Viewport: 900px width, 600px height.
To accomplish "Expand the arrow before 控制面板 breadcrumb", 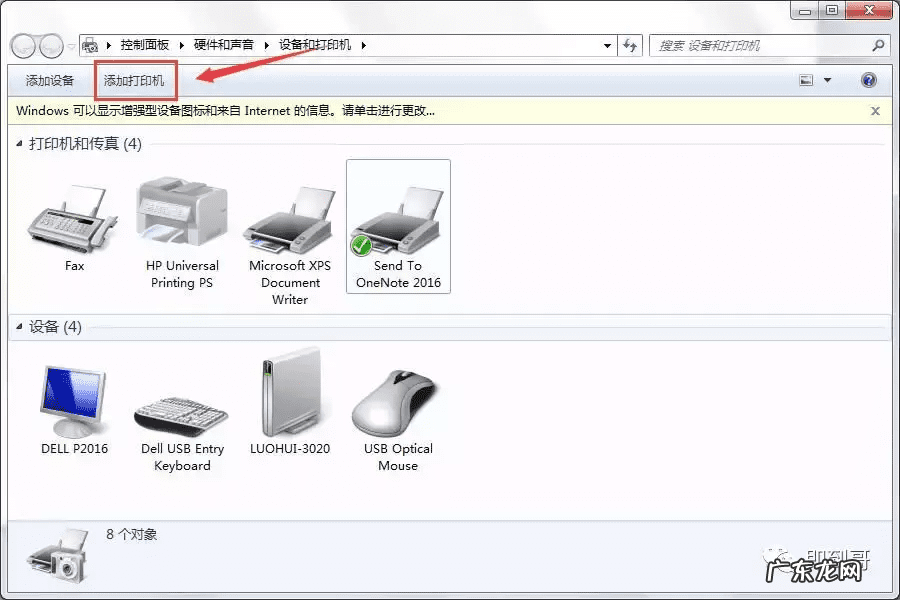I will click(108, 45).
